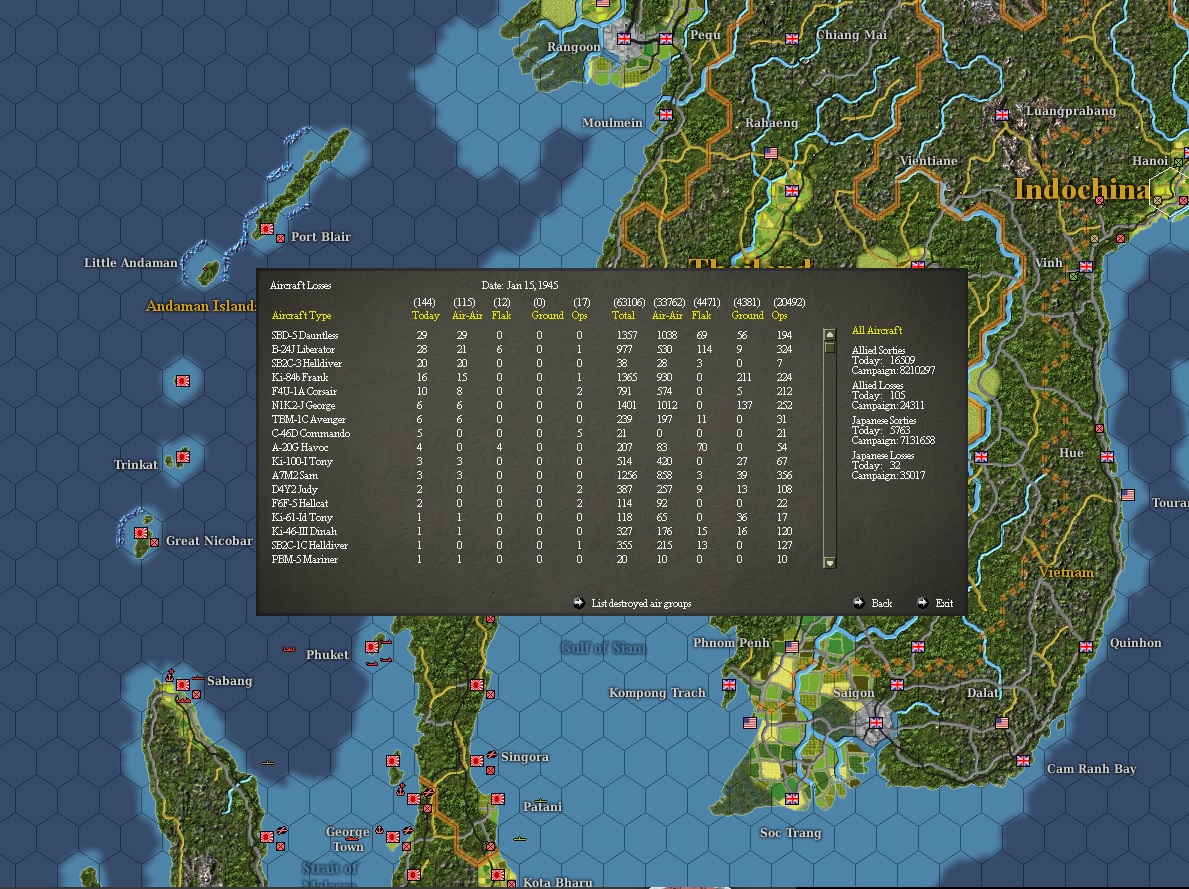This screenshot has height=889, width=1189.
Task: Select the Japanese flag base at Patani
Action: click(497, 799)
